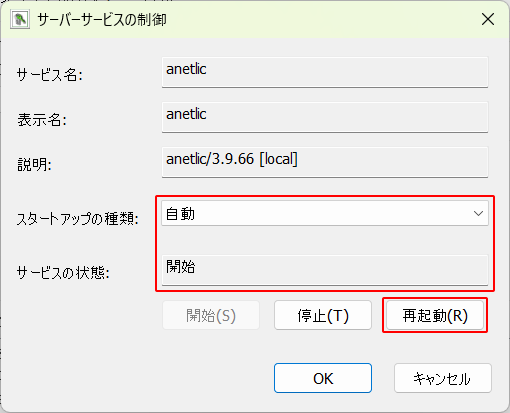Click the サービス名: label
This screenshot has width=510, height=413.
coord(50,75)
